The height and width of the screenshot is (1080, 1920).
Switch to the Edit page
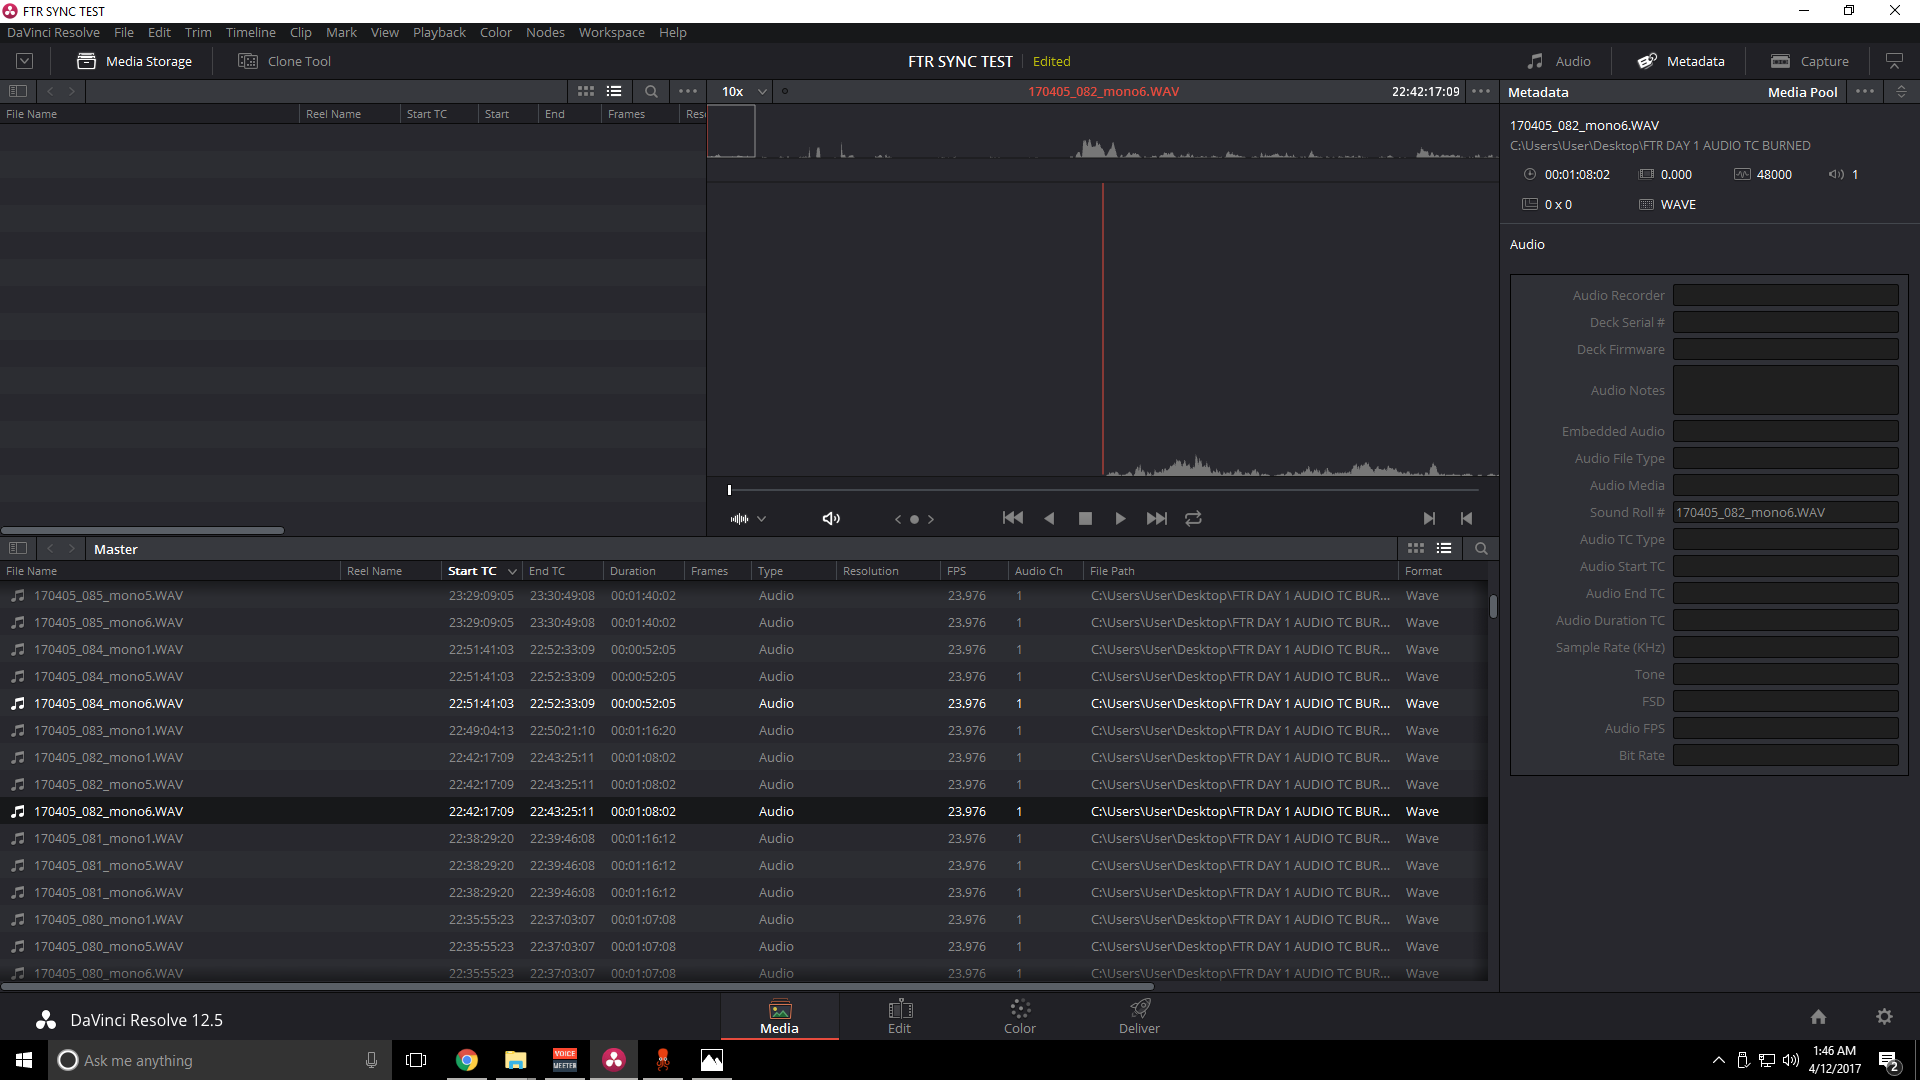[x=899, y=1016]
